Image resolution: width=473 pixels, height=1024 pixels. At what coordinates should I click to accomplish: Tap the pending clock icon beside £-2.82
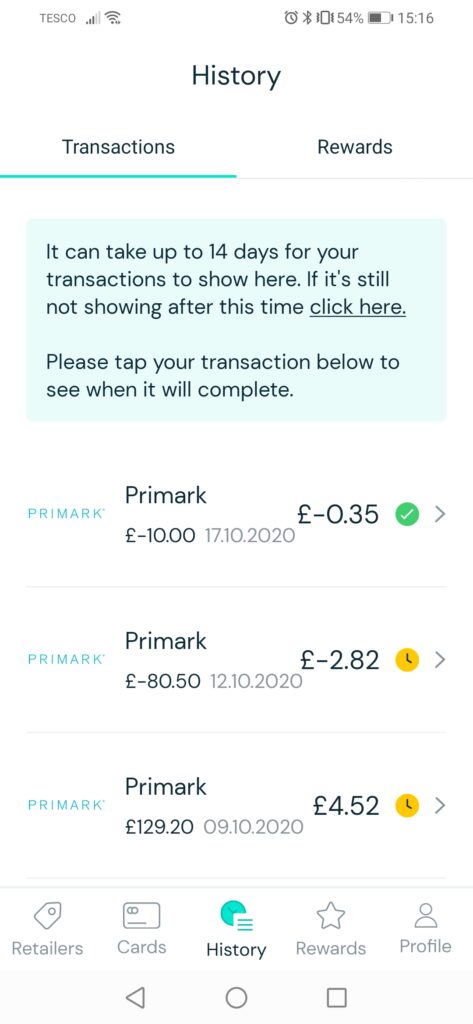[407, 660]
